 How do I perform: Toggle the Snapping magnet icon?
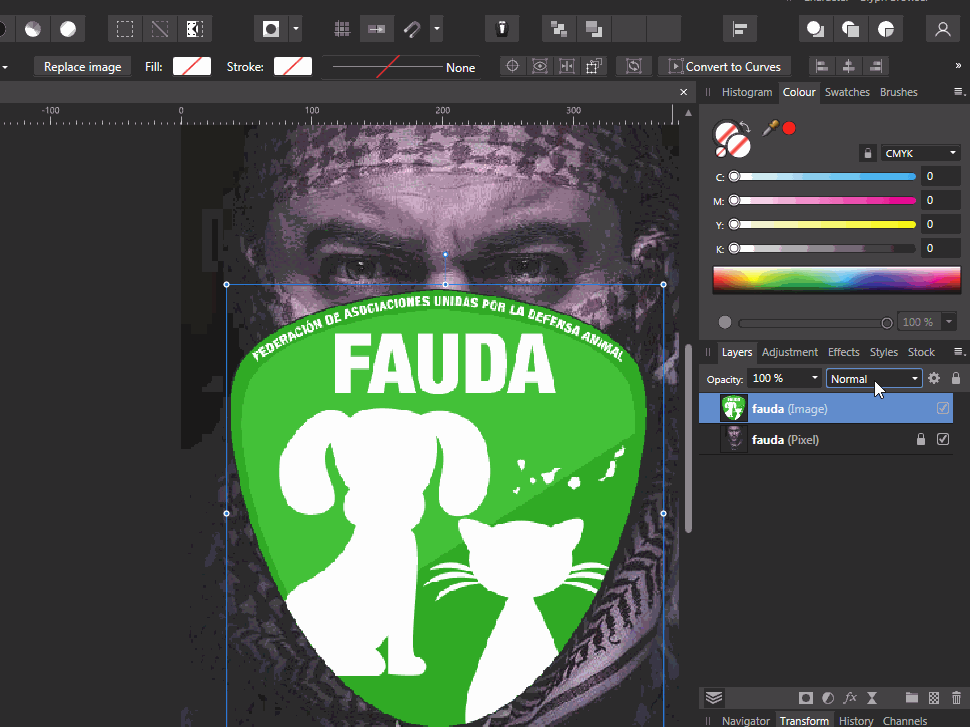(x=412, y=29)
